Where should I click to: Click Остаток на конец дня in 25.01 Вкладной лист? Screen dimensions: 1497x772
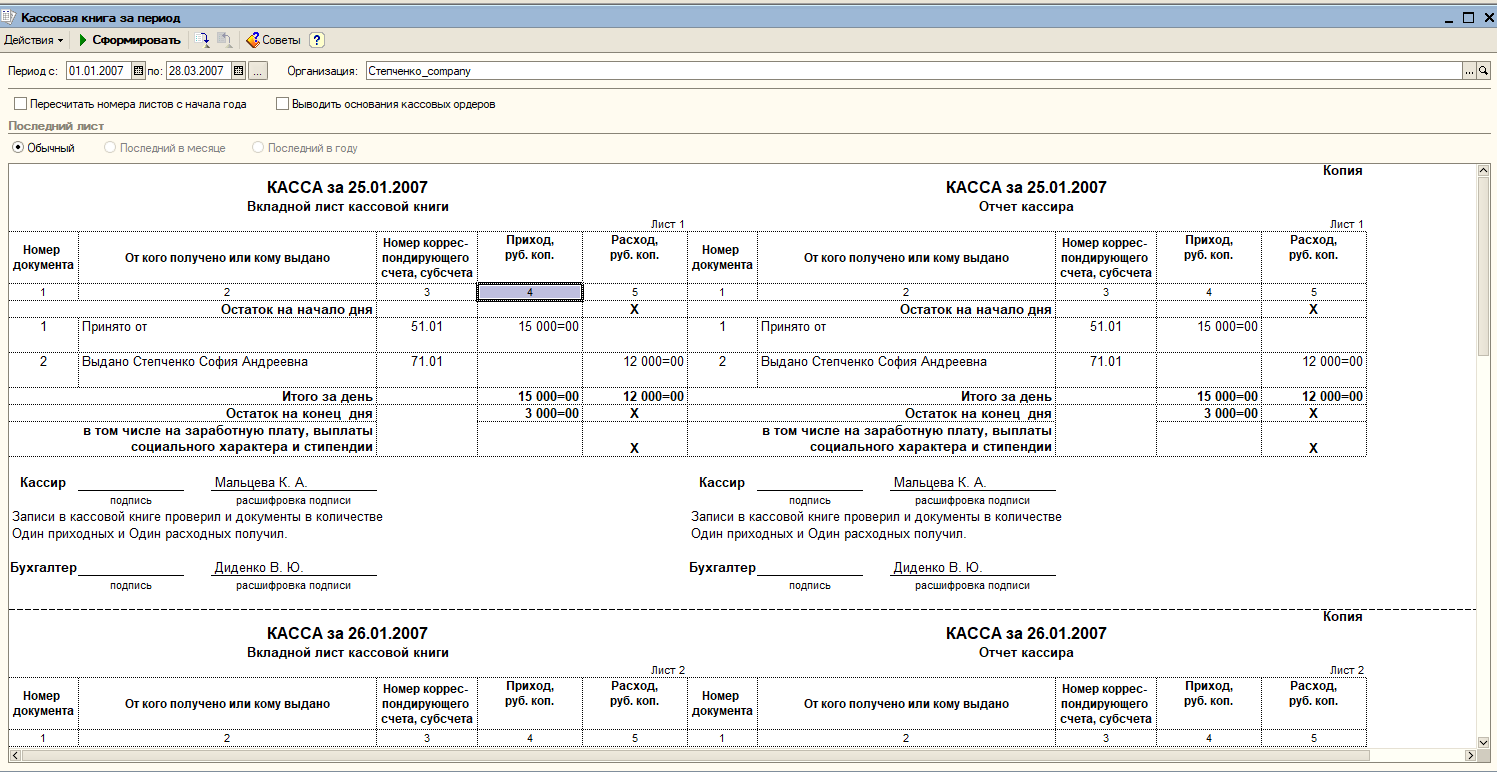point(300,413)
